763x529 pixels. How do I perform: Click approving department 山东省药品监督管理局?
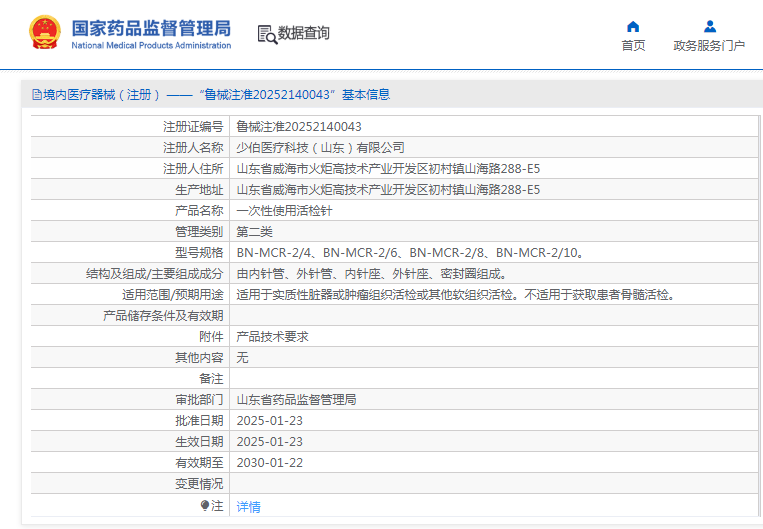[x=296, y=400]
